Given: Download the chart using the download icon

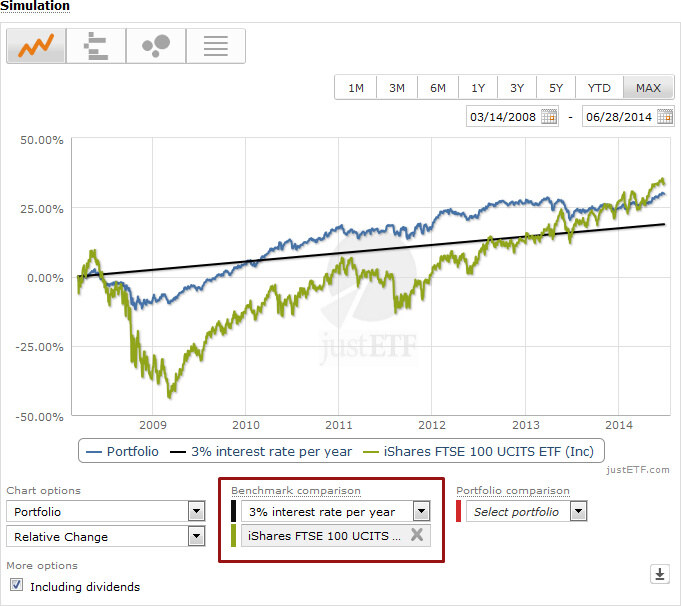Looking at the screenshot, I should 659,574.
